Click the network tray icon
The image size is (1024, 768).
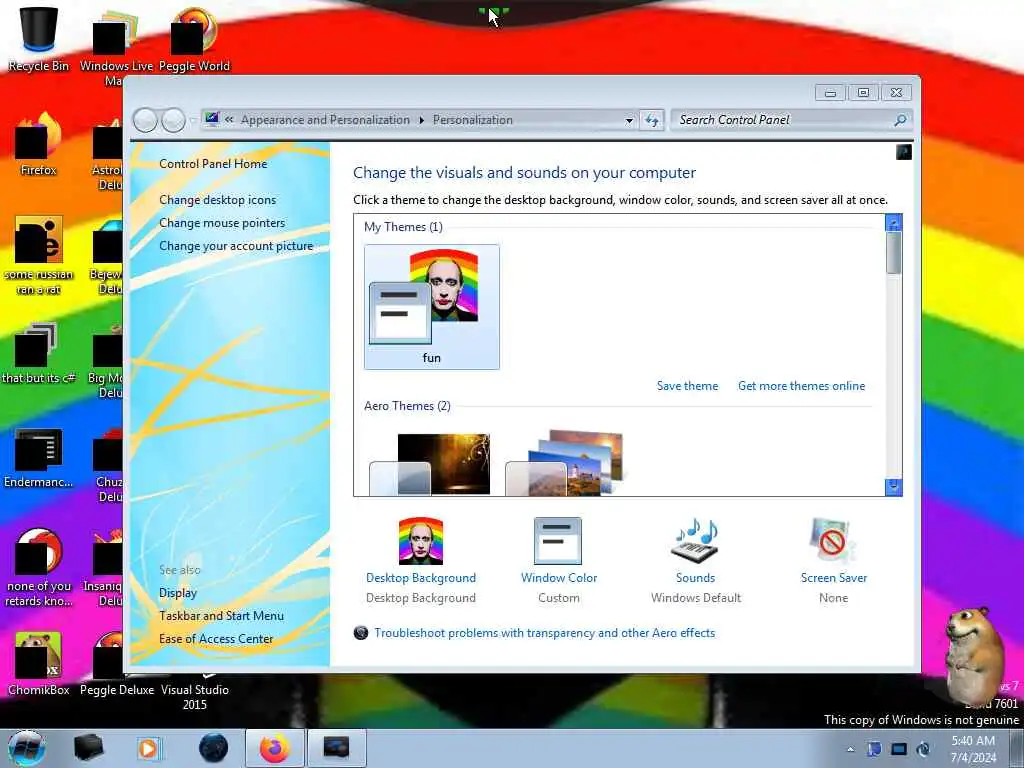point(899,749)
